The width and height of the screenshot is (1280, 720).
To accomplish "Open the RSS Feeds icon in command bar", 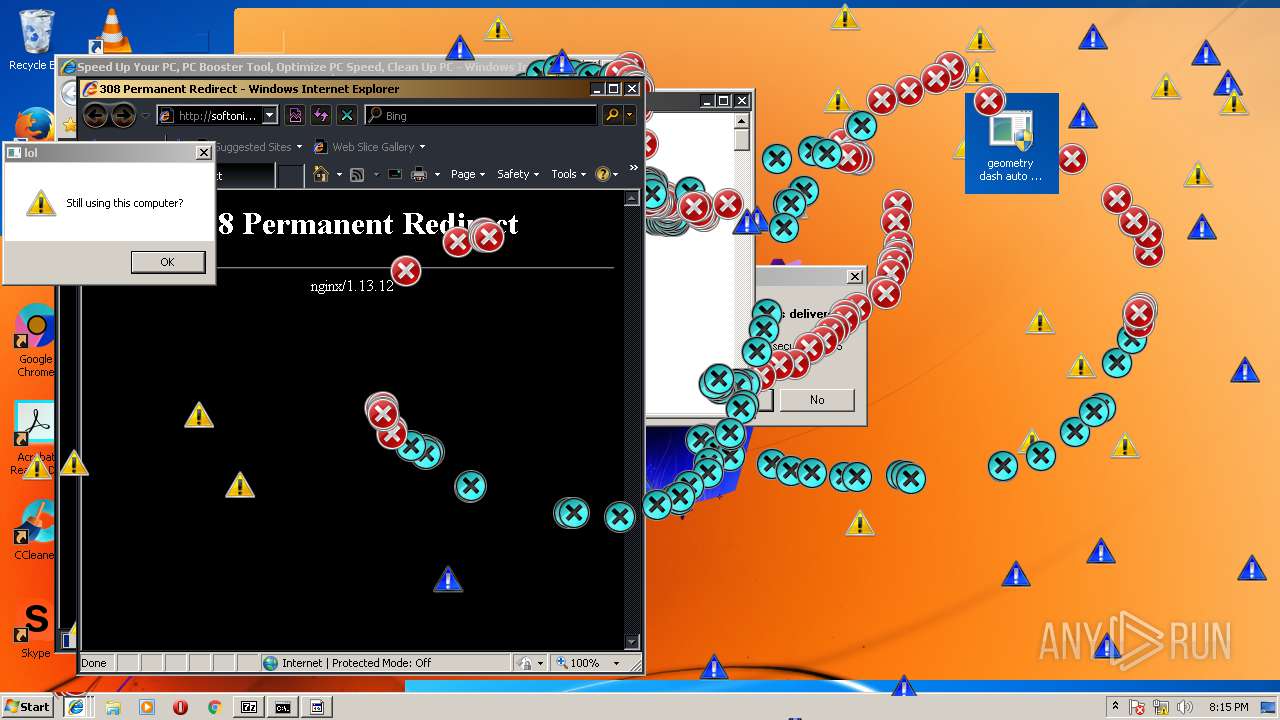I will tap(356, 174).
